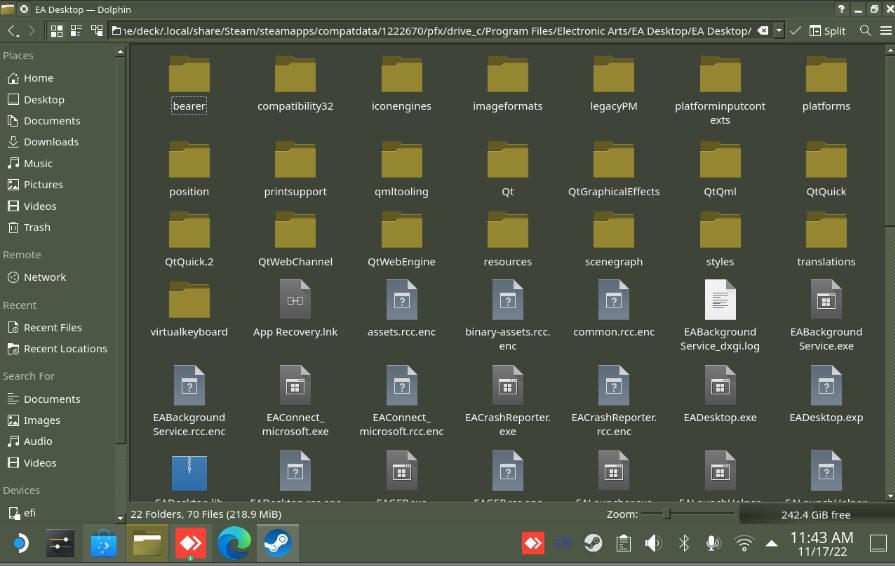Select Downloads in the Places panel
The image size is (895, 566).
(x=51, y=142)
